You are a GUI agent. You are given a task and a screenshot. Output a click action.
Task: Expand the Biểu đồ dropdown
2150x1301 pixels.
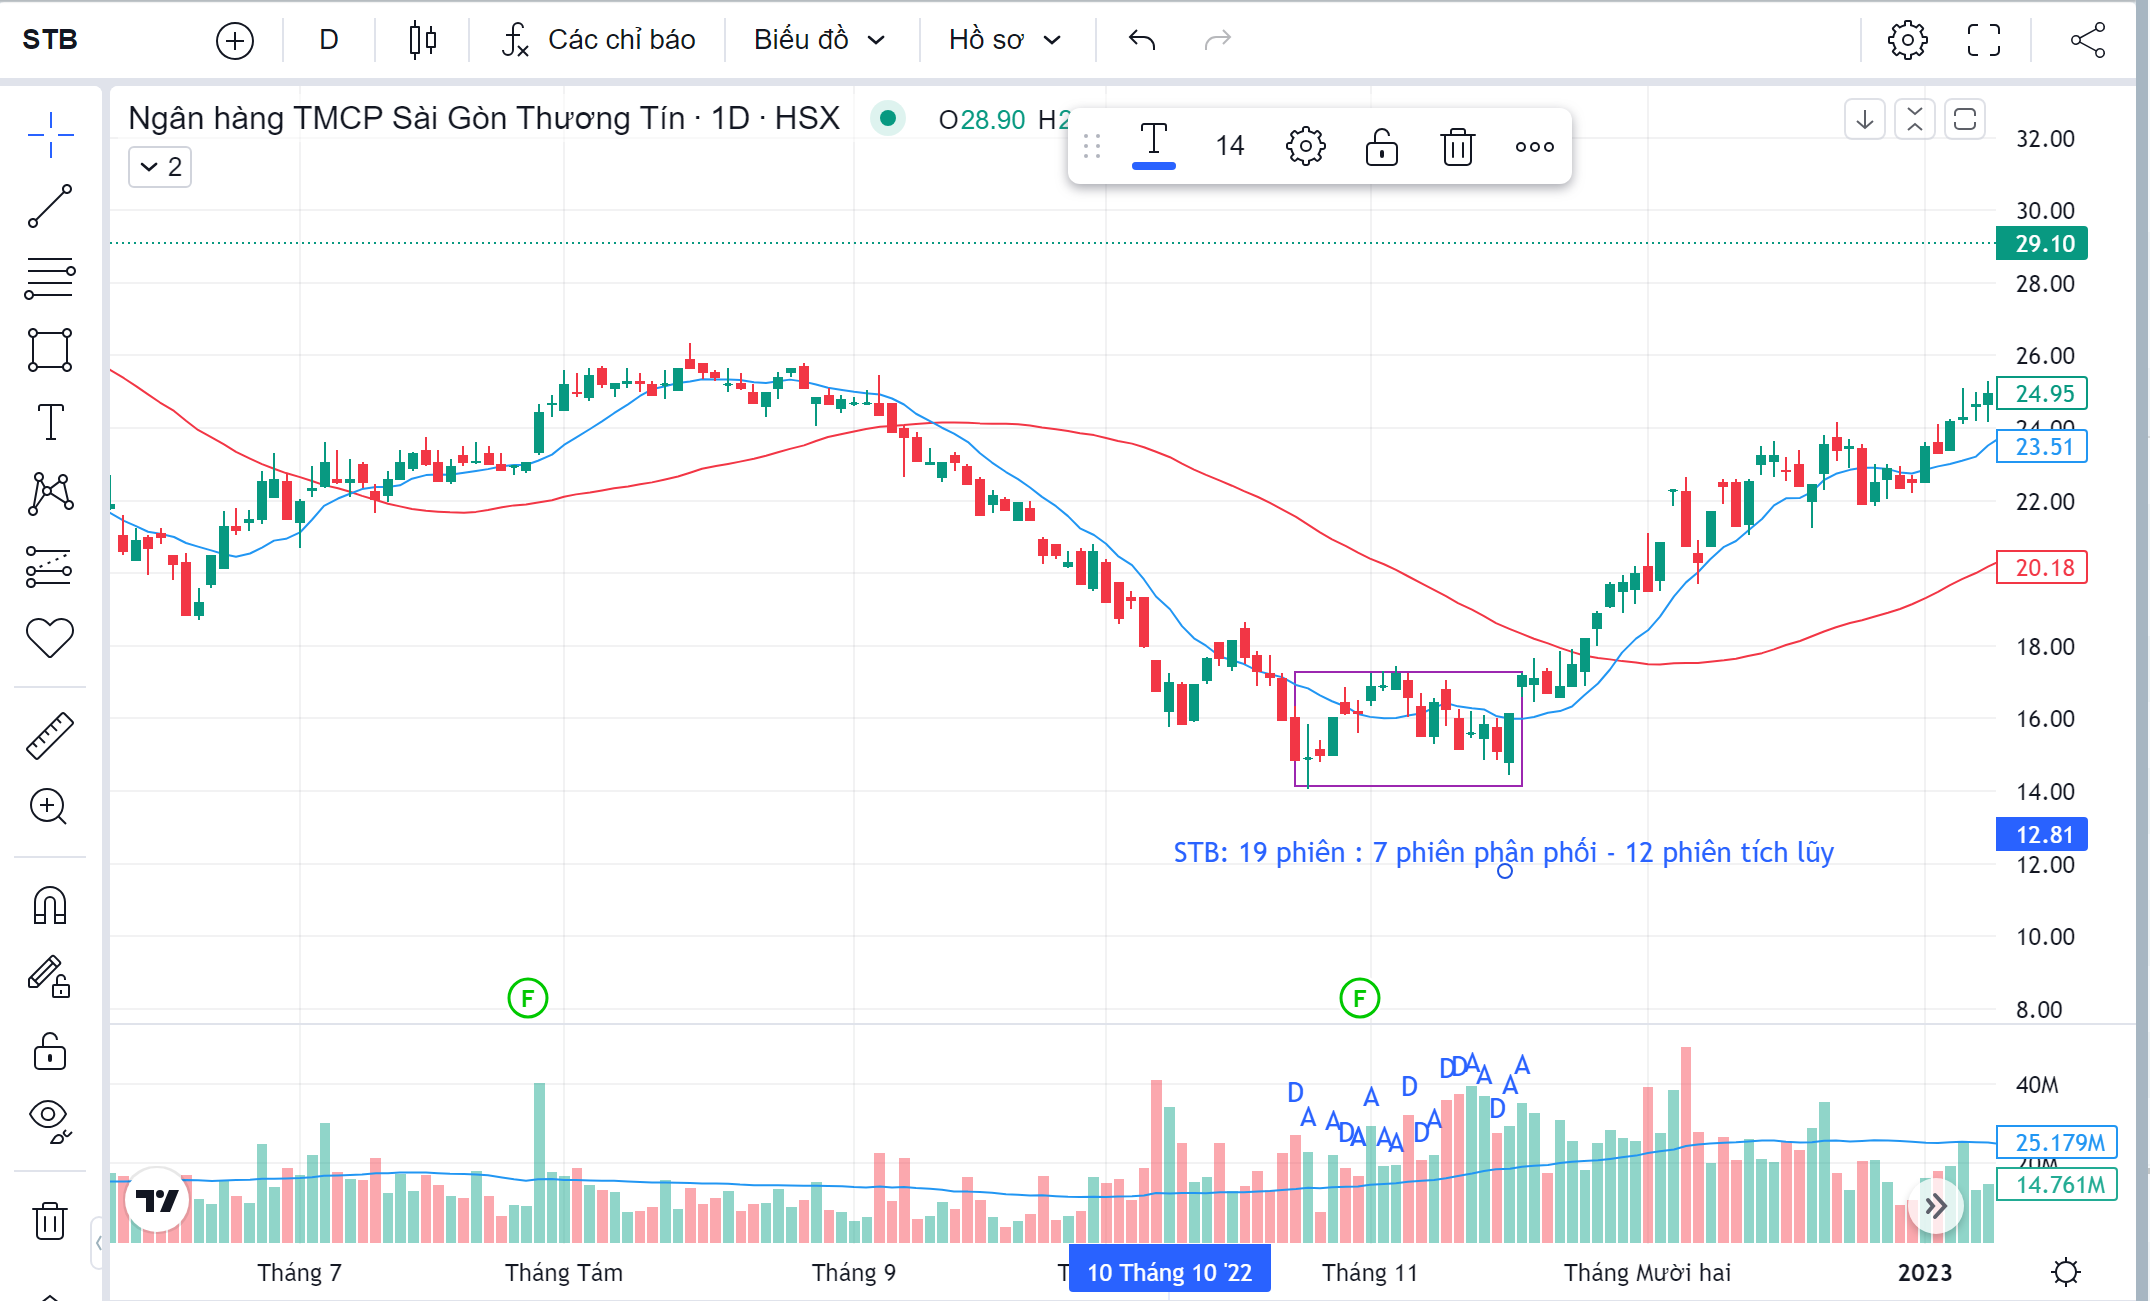click(819, 40)
